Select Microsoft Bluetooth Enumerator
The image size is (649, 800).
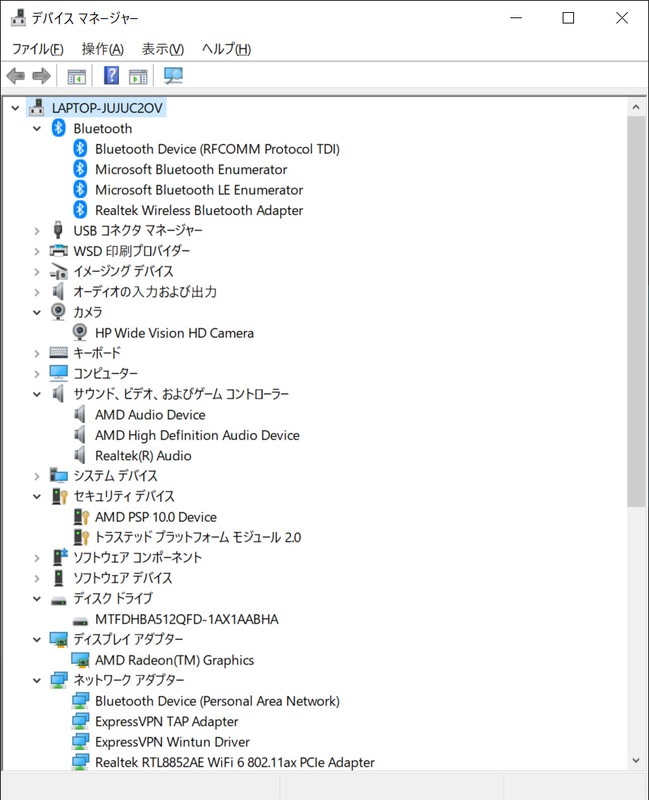[191, 169]
